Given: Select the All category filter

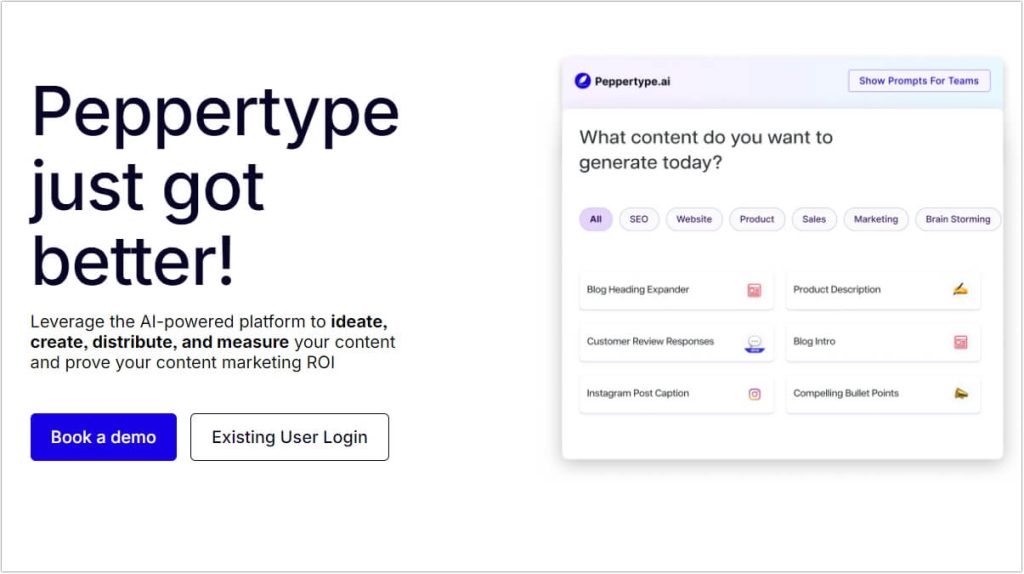Looking at the screenshot, I should pos(595,219).
